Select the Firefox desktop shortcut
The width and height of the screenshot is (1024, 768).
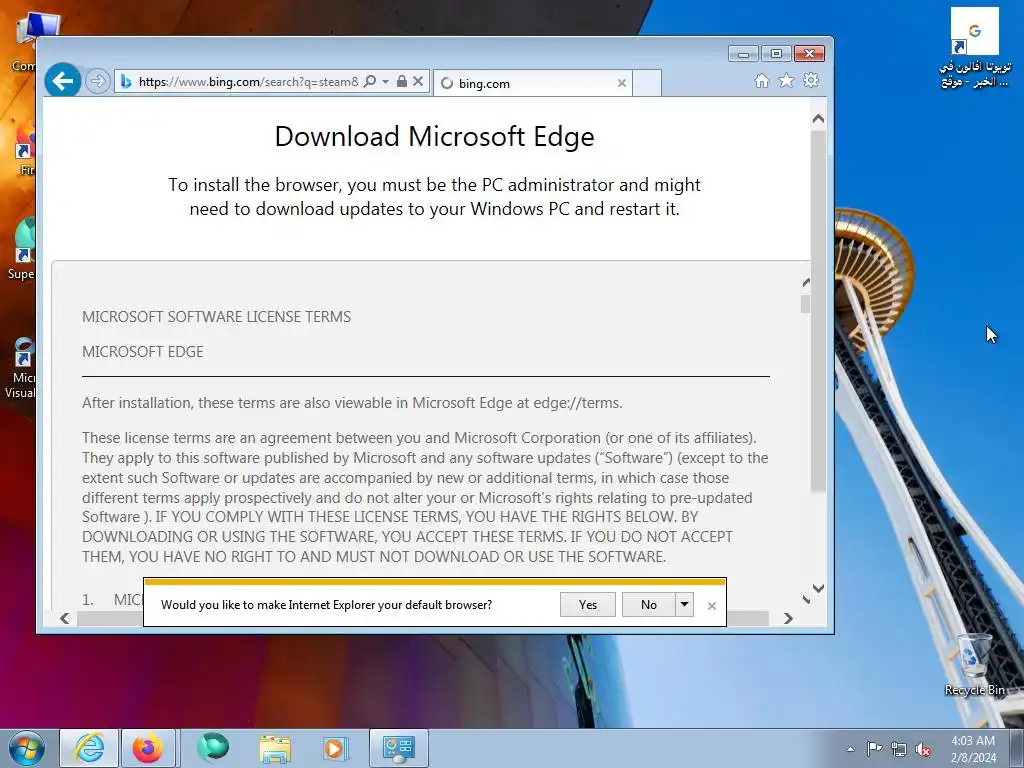[x=25, y=148]
